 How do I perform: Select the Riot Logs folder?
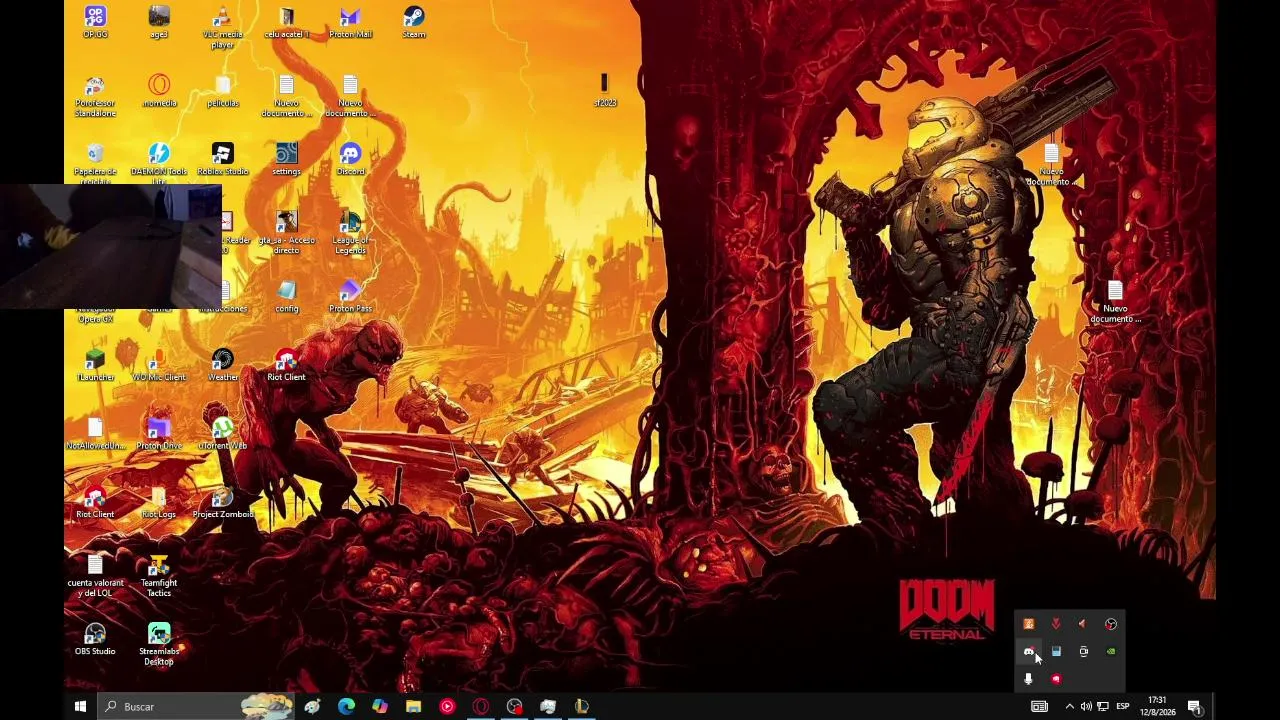(x=159, y=502)
